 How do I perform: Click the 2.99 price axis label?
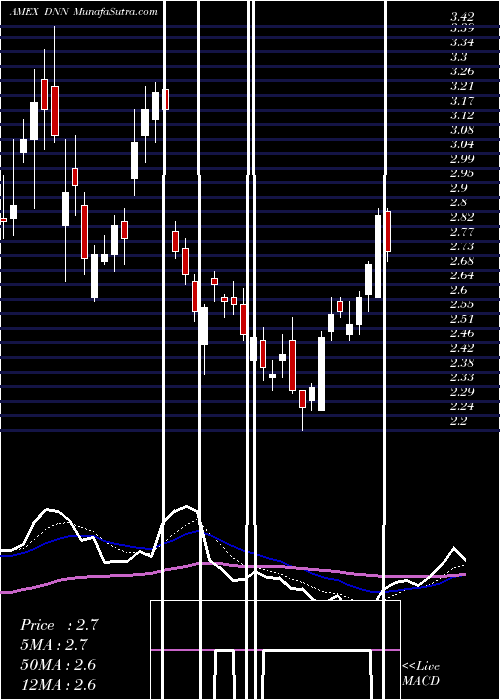tap(462, 159)
